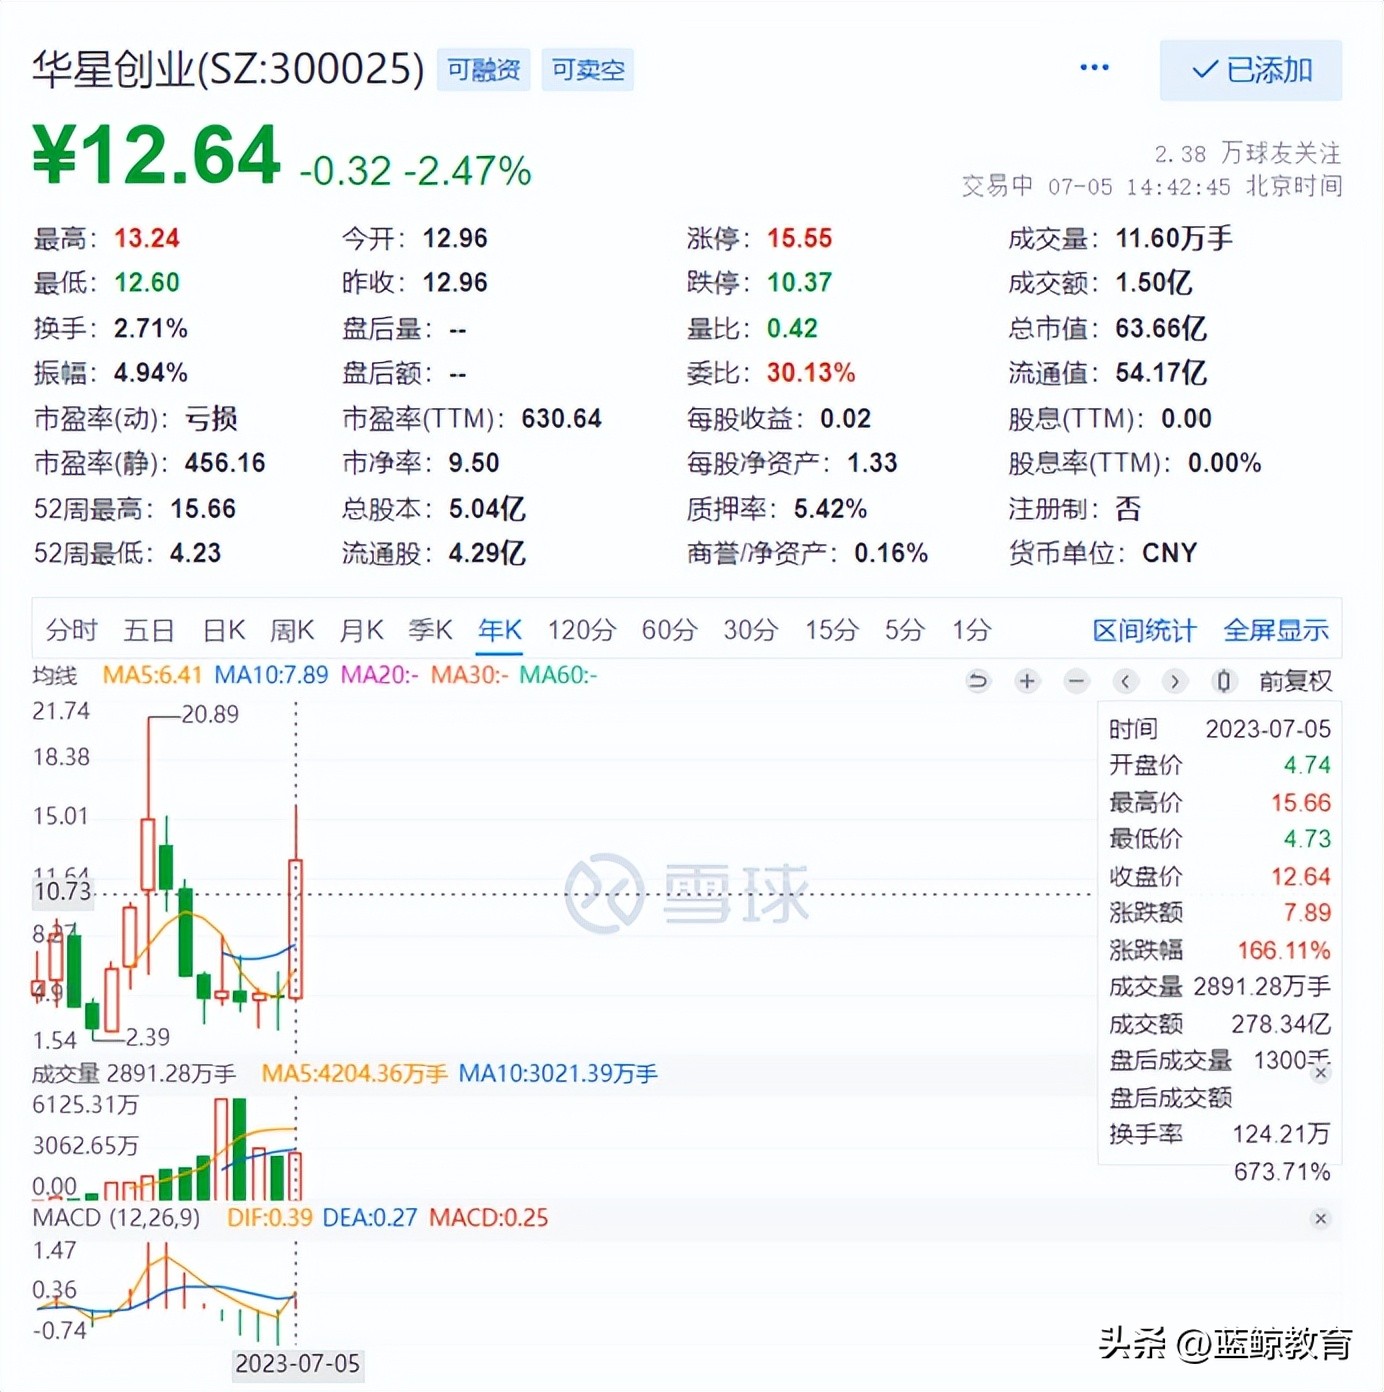Open the more options ellipsis menu

click(x=1093, y=67)
